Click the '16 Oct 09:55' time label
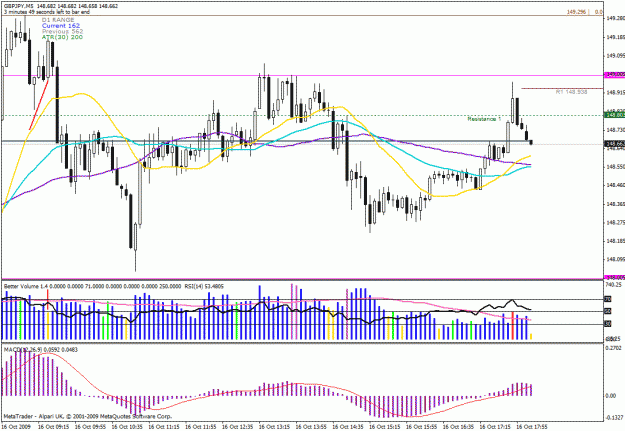The image size is (625, 431). 90,427
